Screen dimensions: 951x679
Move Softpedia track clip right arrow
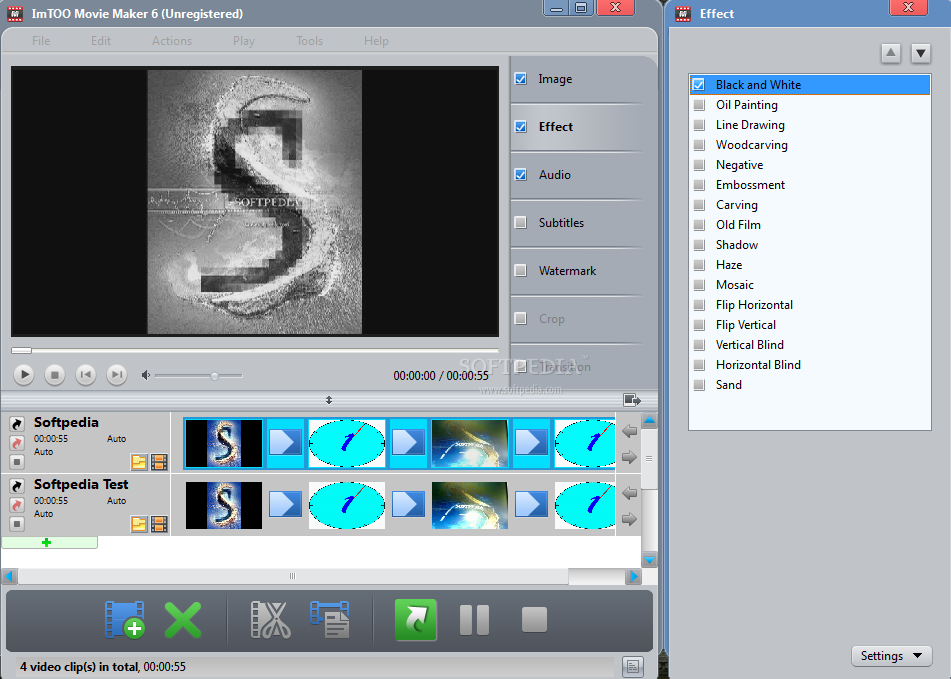pos(630,457)
